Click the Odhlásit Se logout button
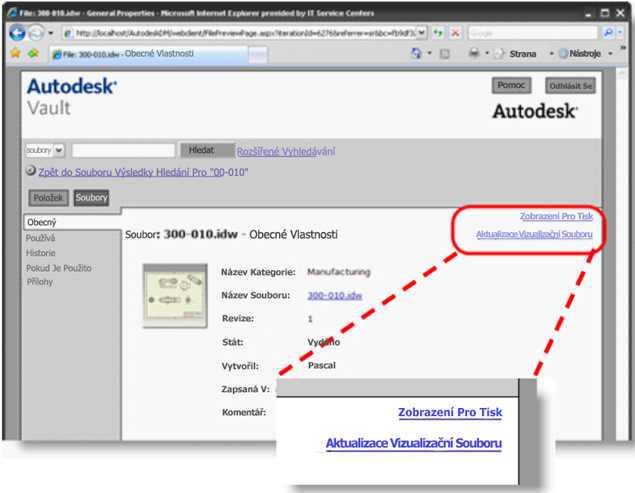 point(570,86)
